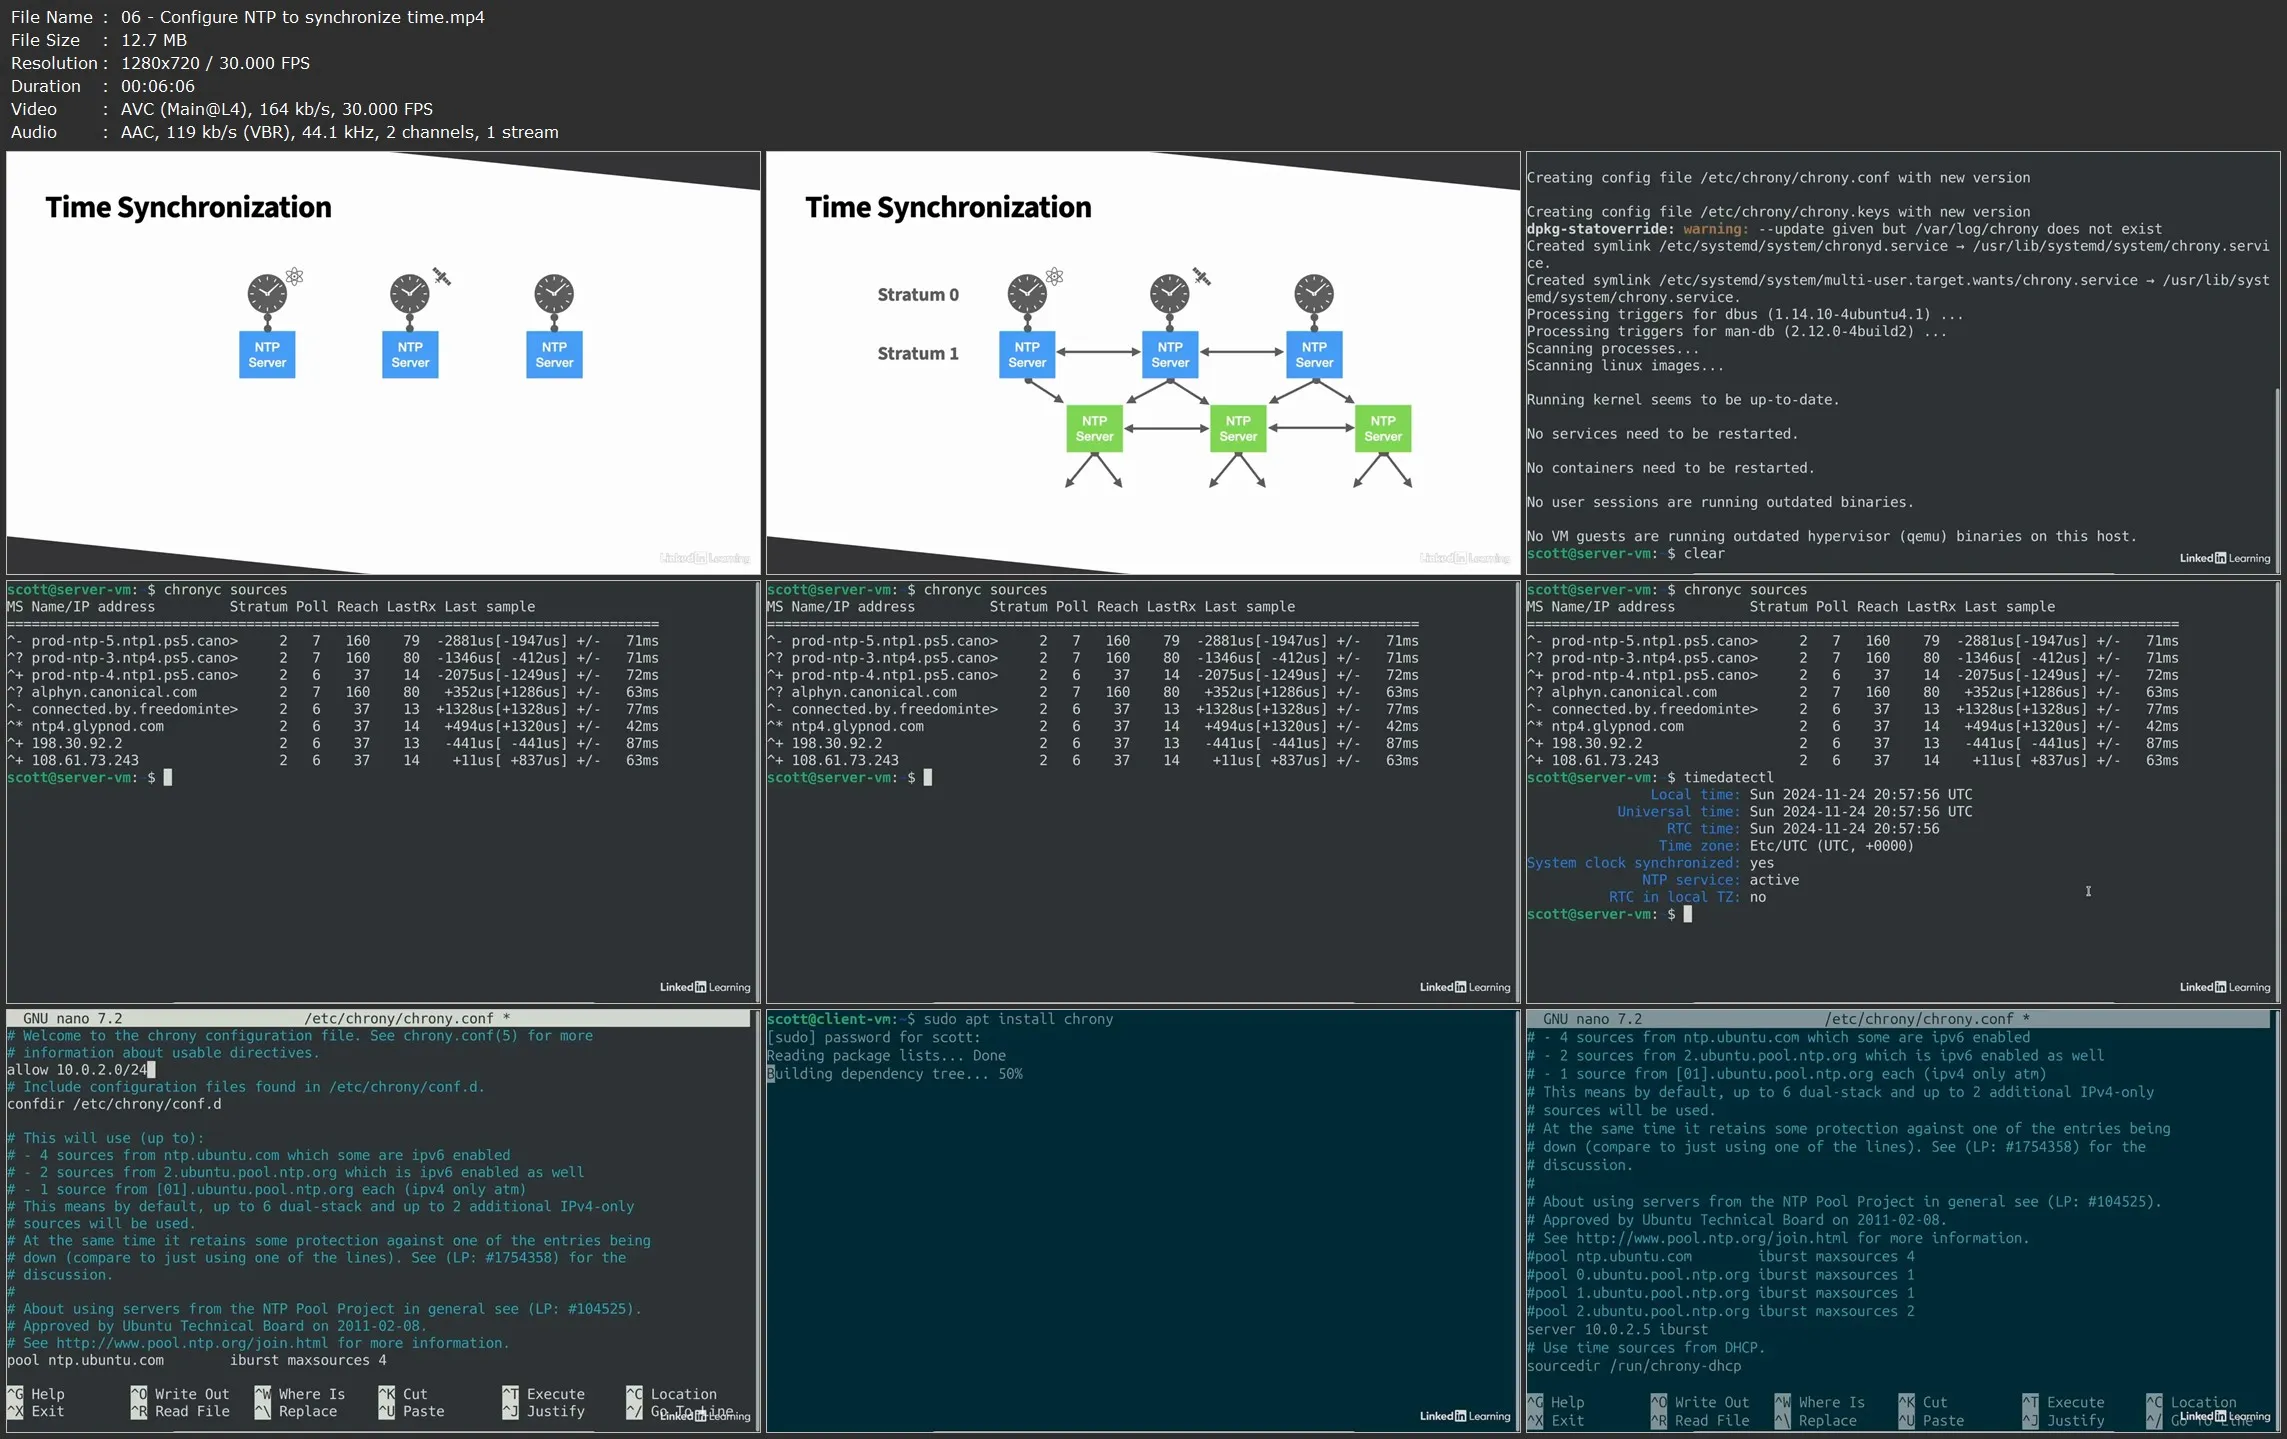2287x1439 pixels.
Task: Click the 'clear' command at the server-vm prompt
Action: click(1704, 554)
